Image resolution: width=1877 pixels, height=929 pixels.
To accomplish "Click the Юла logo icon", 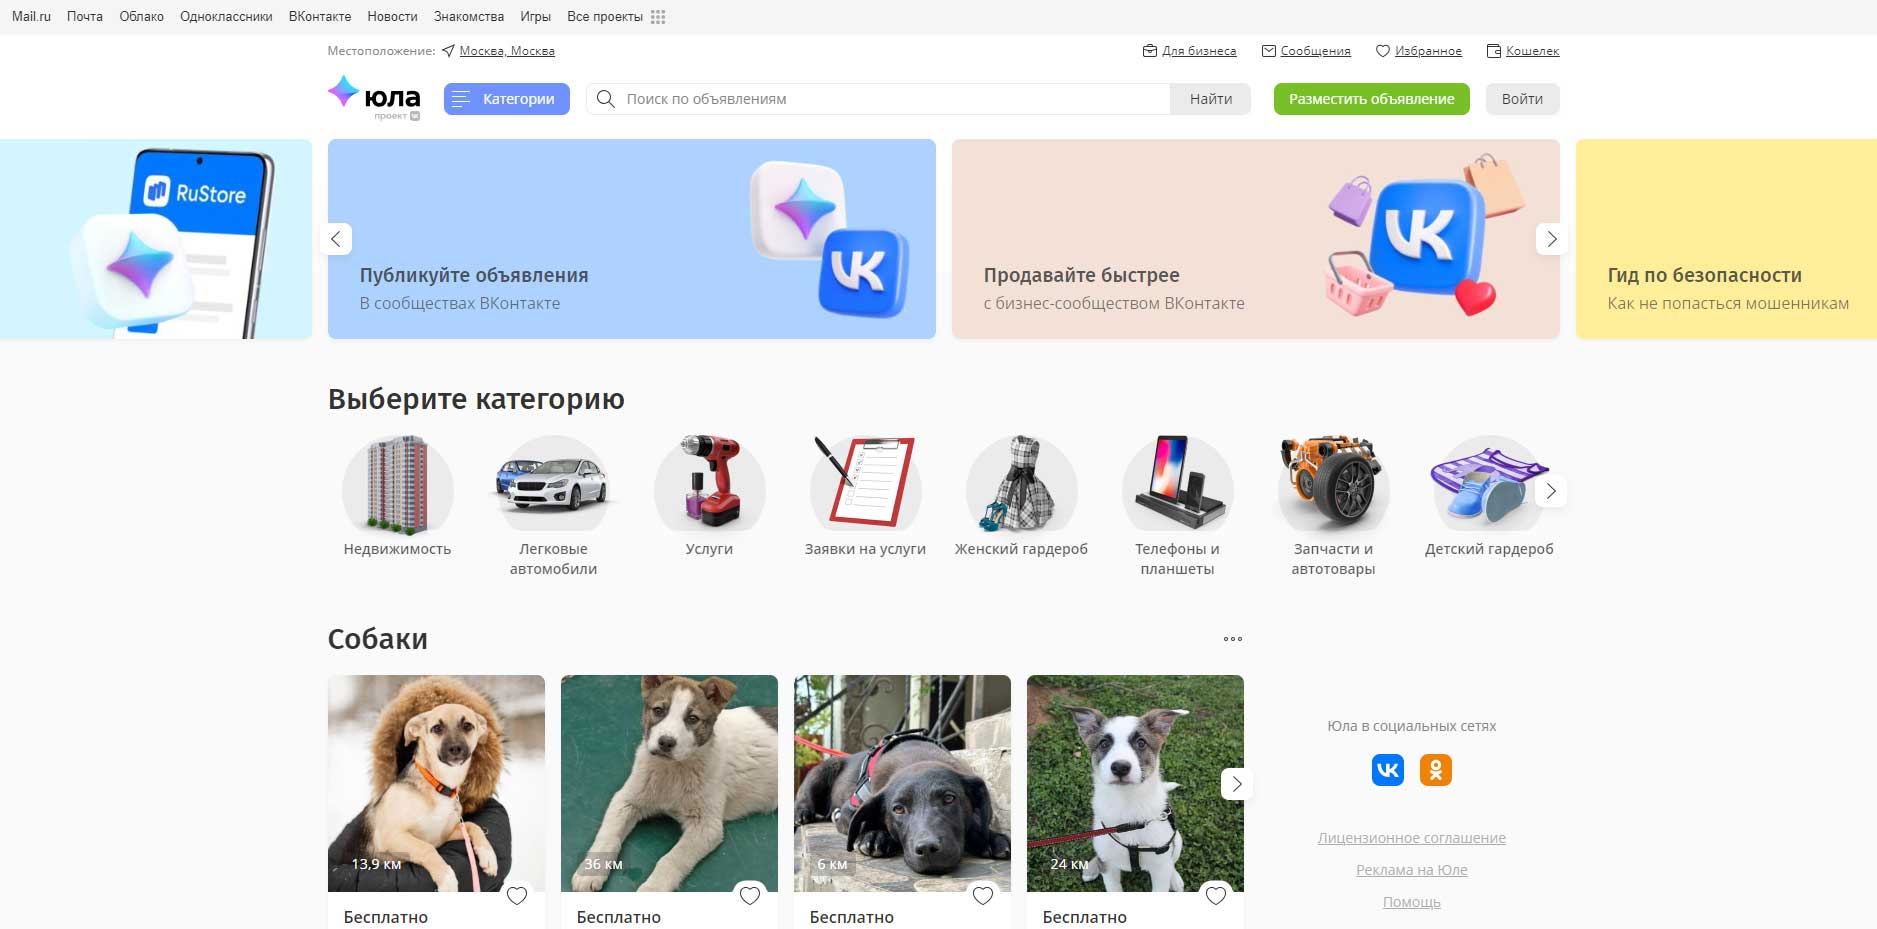I will point(344,92).
